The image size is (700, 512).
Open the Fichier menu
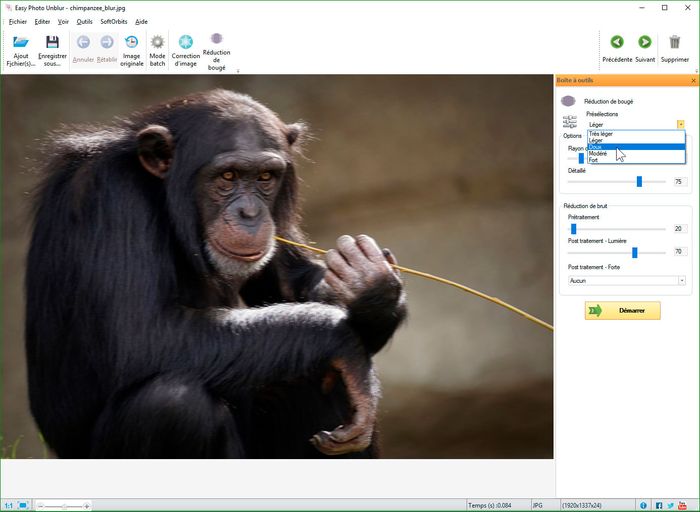pos(18,21)
